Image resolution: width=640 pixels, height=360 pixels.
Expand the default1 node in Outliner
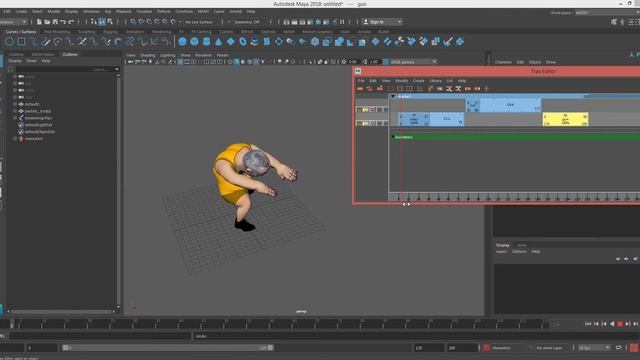pyautogui.click(x=15, y=104)
